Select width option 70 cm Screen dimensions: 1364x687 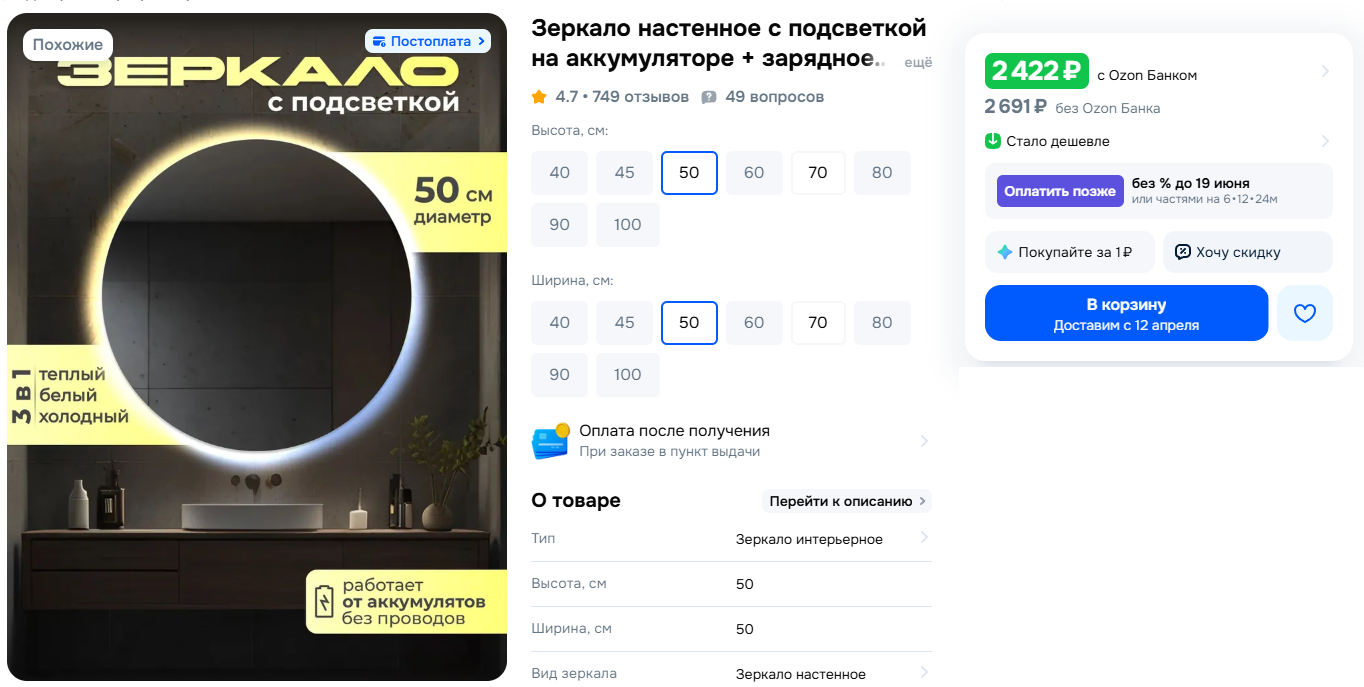[818, 323]
